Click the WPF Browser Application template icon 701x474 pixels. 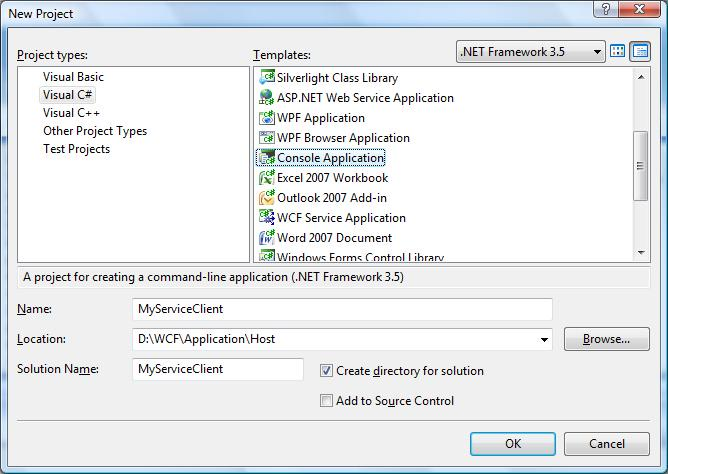point(266,138)
